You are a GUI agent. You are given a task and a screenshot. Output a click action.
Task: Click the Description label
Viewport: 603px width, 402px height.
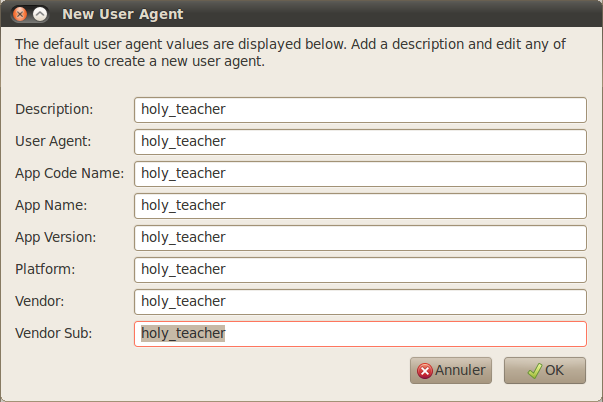[x=54, y=109]
